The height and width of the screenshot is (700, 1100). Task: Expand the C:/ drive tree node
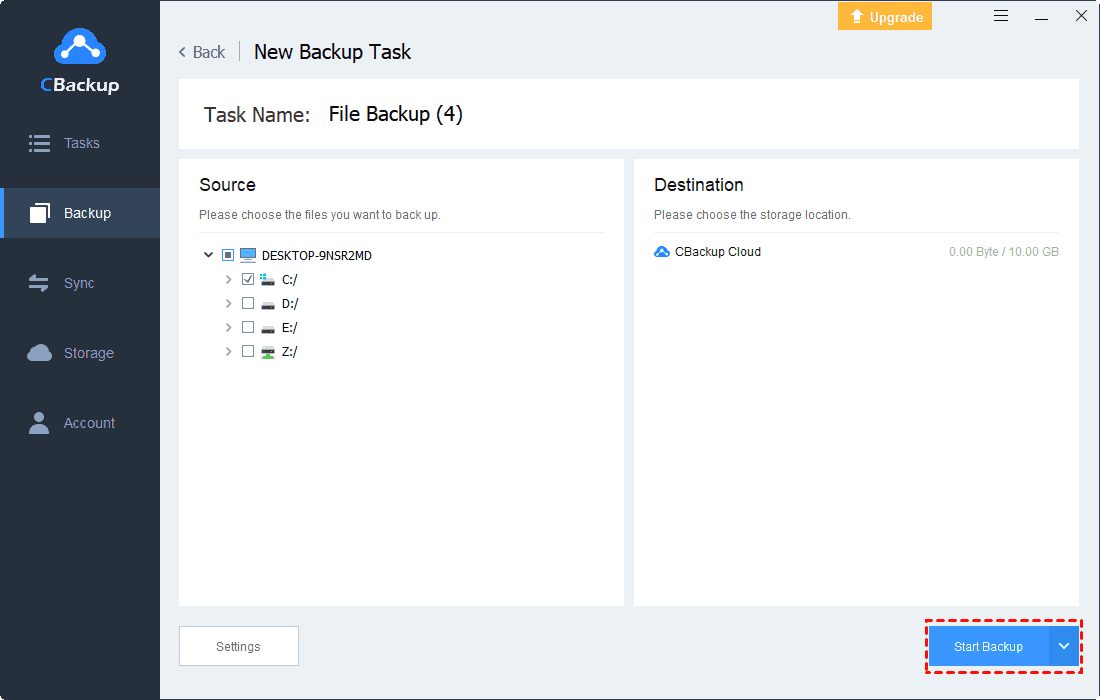(228, 279)
